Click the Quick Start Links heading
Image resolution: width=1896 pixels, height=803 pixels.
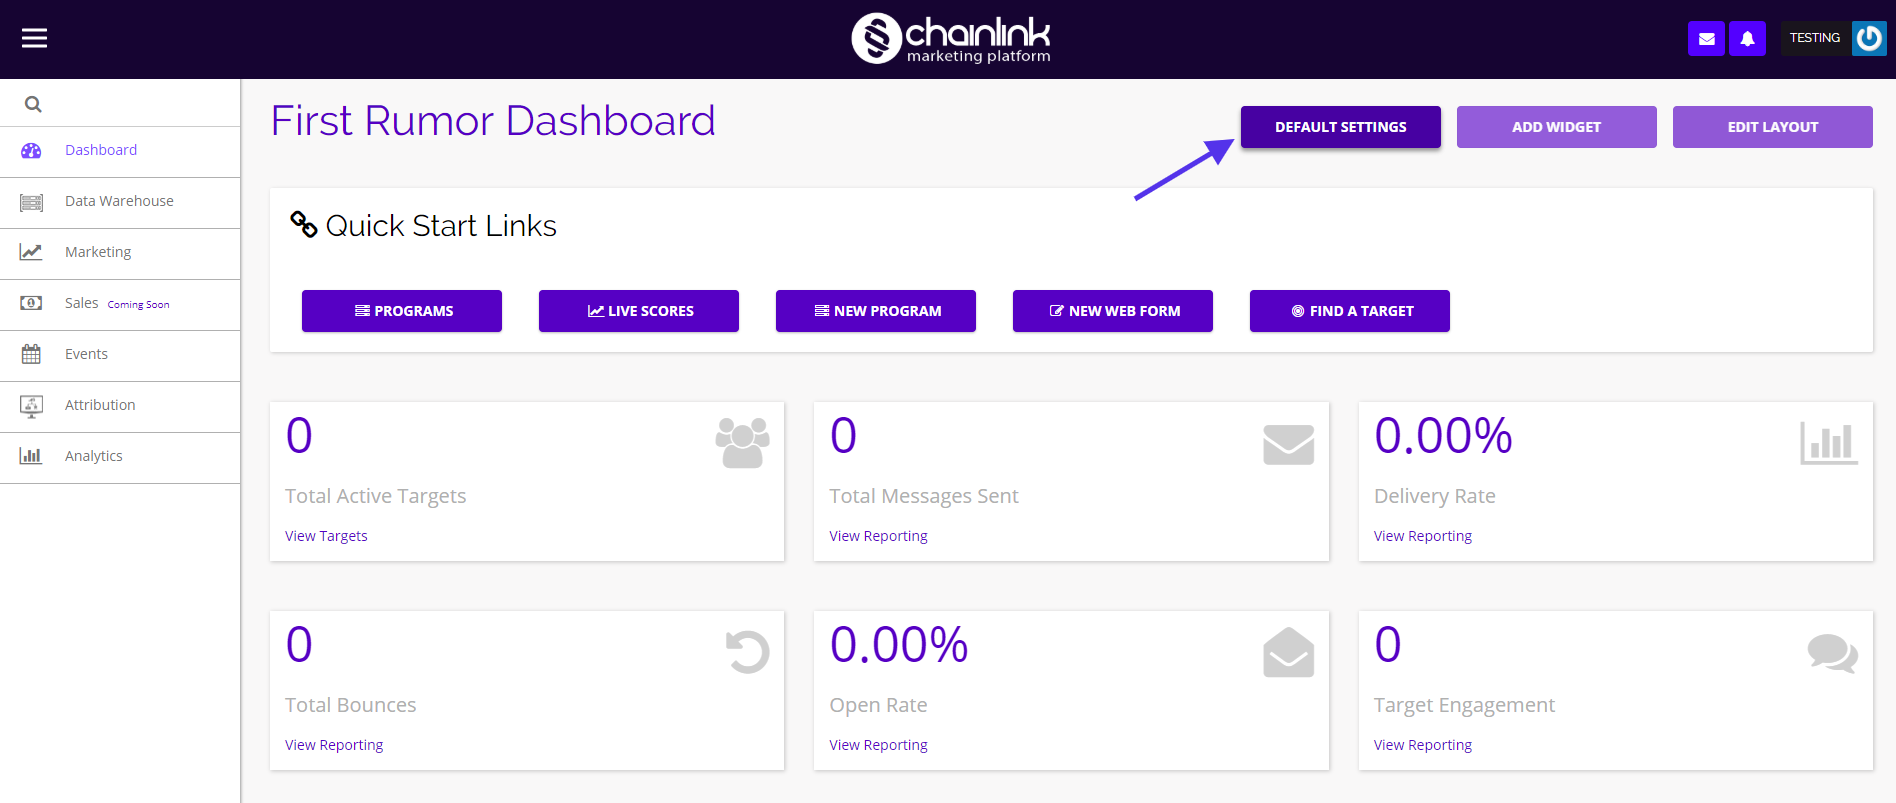coord(441,226)
